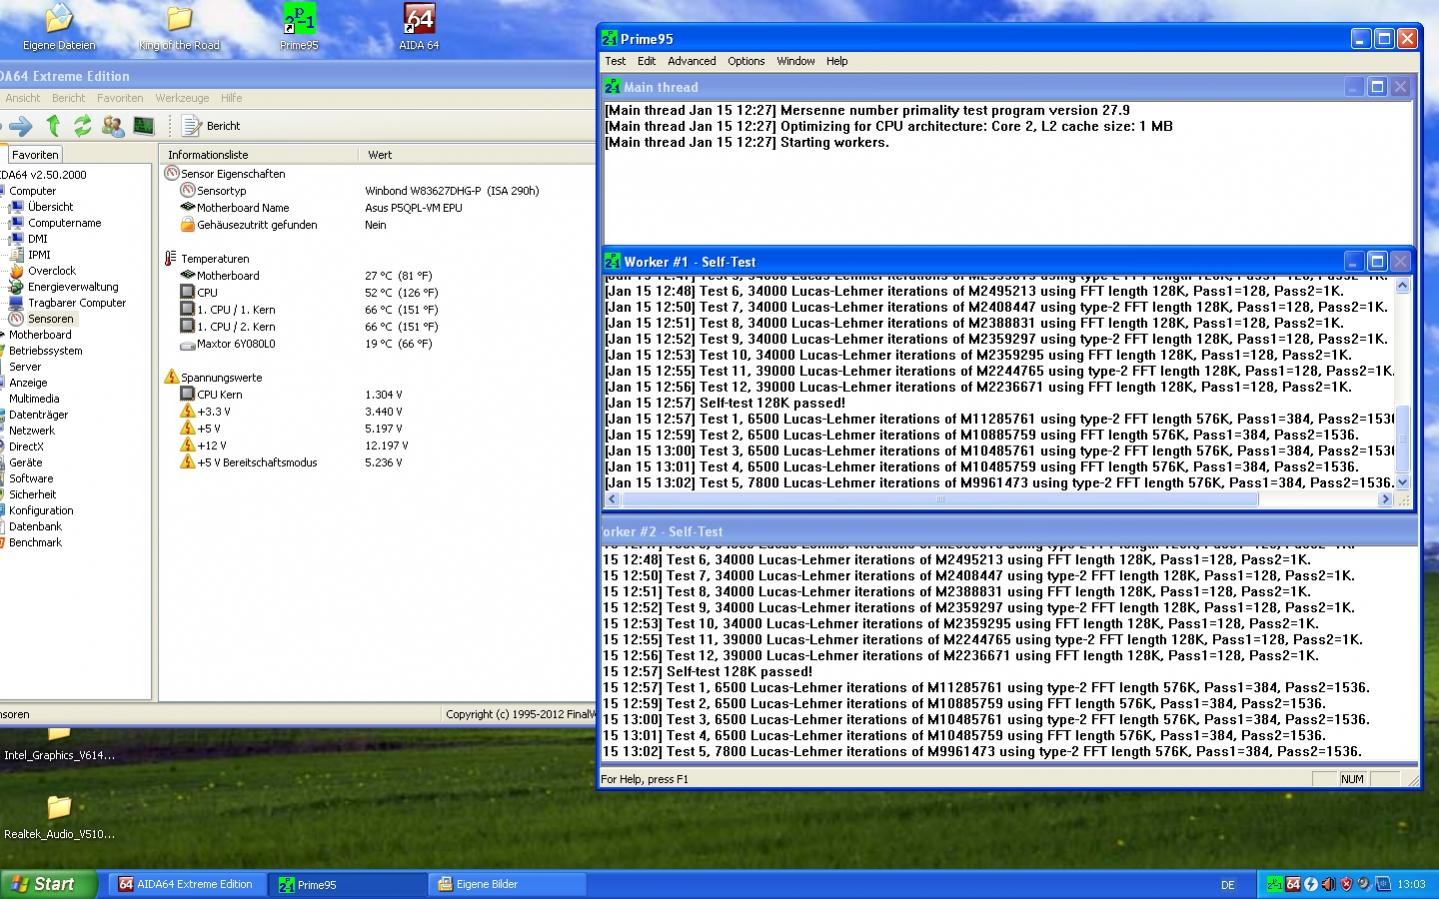Image resolution: width=1439 pixels, height=899 pixels.
Task: Click the Wert column header
Action: pyautogui.click(x=477, y=155)
